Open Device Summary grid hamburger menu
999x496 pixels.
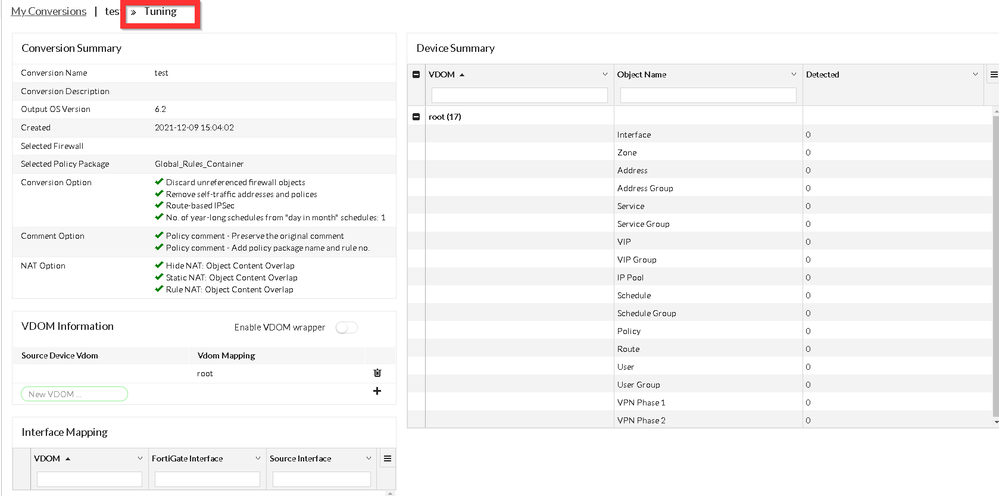tap(993, 75)
